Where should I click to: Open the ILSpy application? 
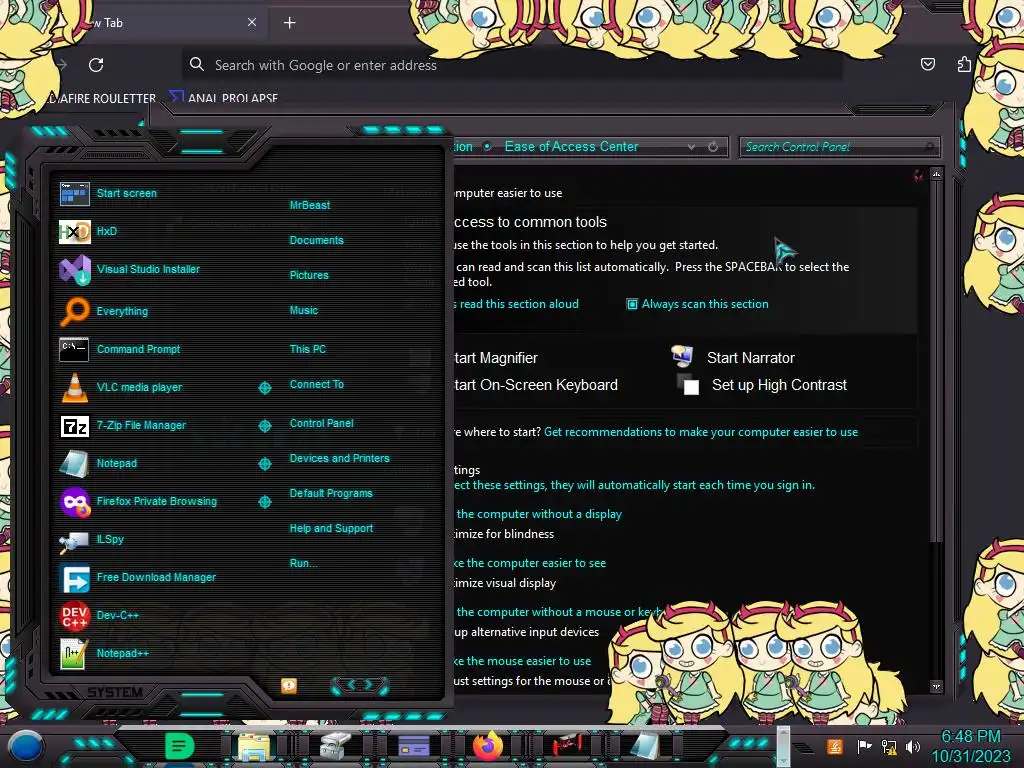click(x=91, y=539)
